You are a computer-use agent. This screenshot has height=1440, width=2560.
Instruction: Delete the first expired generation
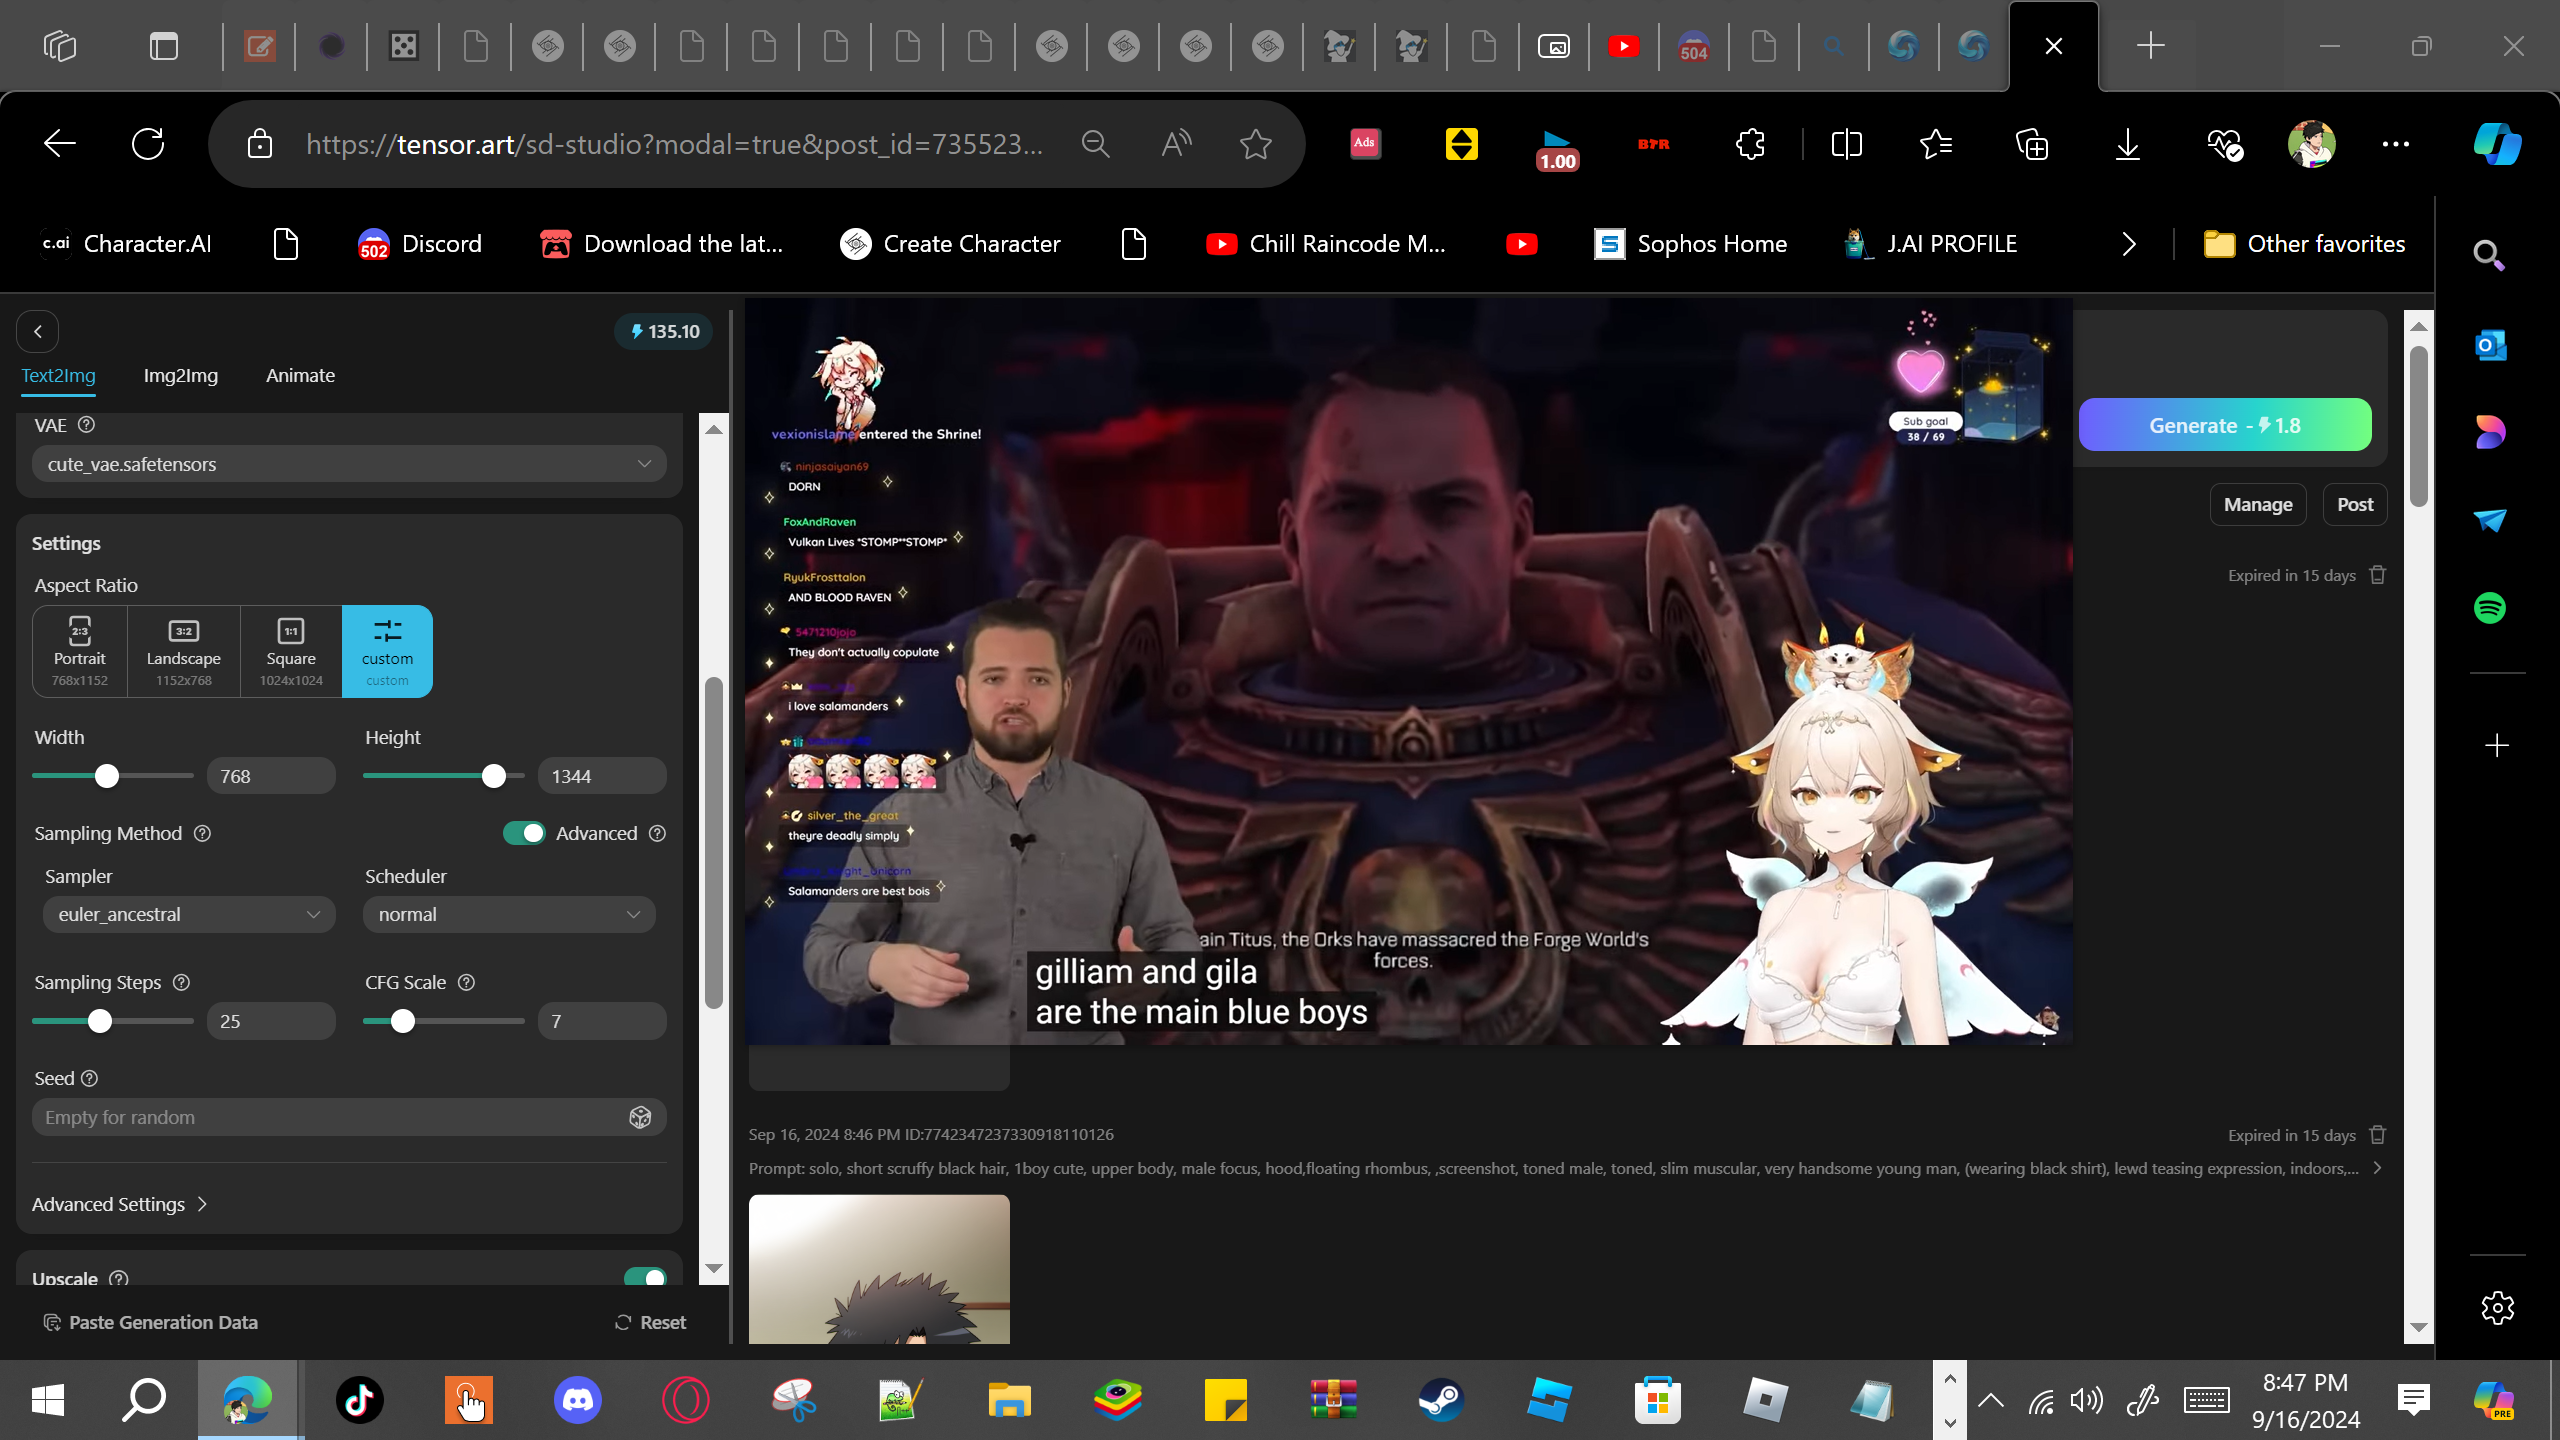click(2378, 575)
